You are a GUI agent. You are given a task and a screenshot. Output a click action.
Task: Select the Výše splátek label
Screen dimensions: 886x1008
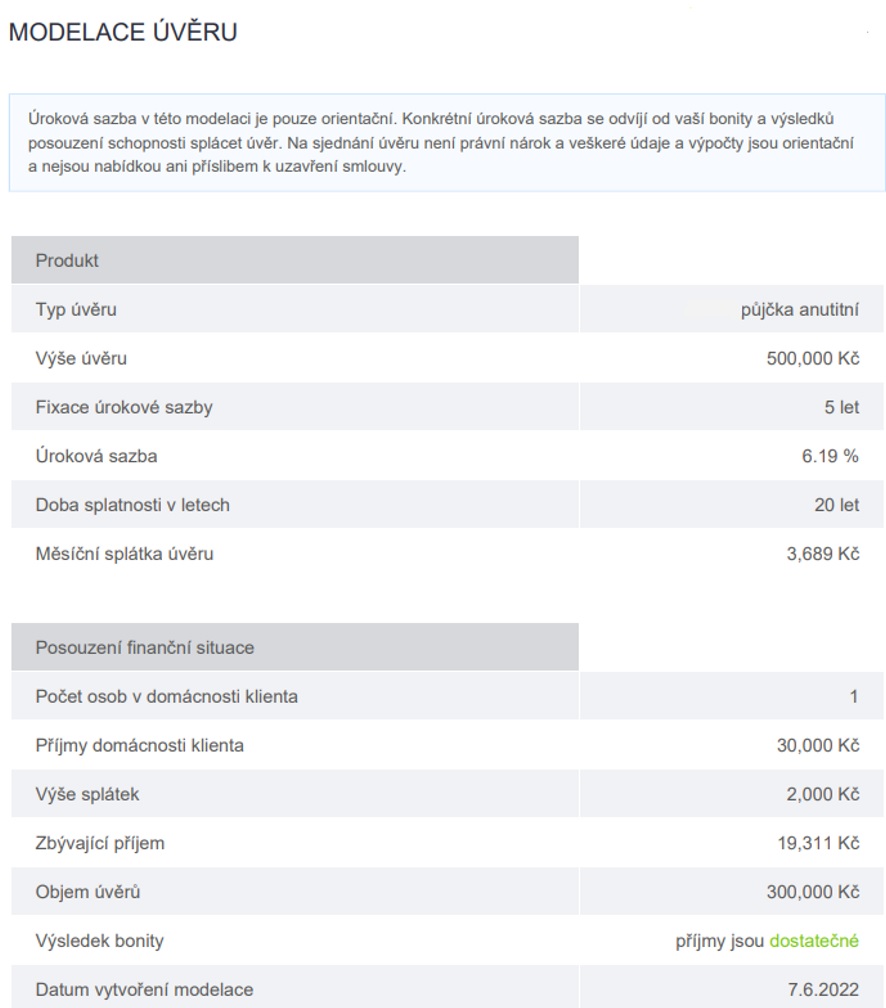point(87,795)
